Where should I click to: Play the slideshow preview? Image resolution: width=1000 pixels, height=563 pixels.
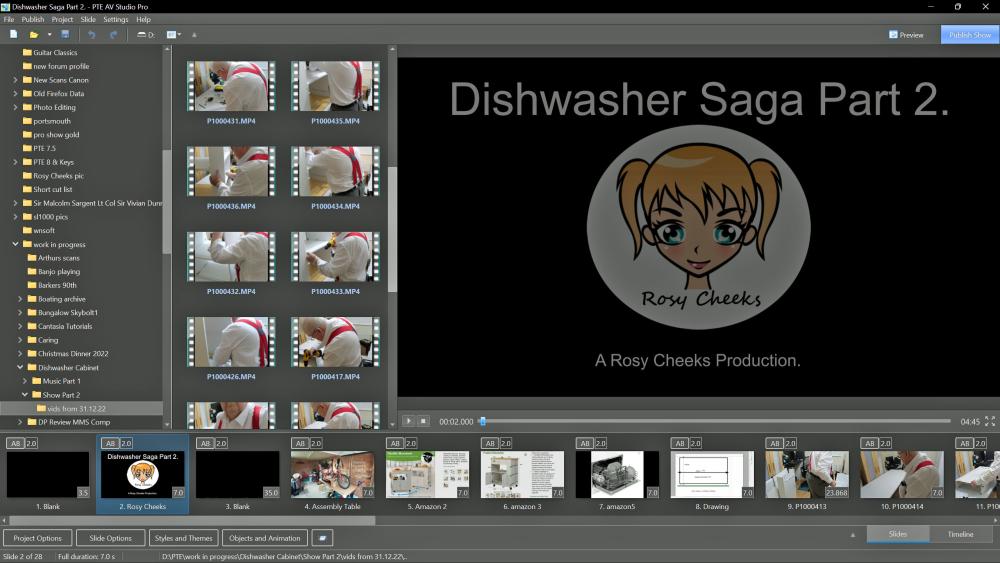pyautogui.click(x=408, y=421)
